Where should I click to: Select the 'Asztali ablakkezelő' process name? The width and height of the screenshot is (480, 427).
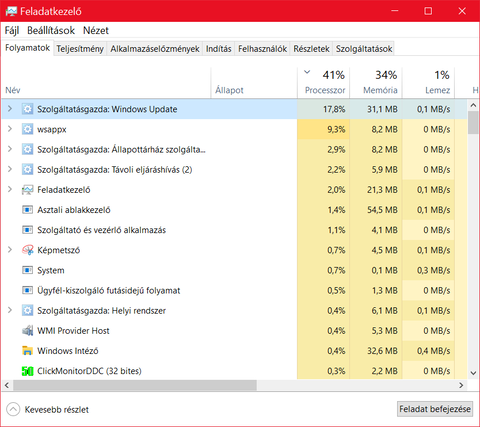pyautogui.click(x=74, y=210)
